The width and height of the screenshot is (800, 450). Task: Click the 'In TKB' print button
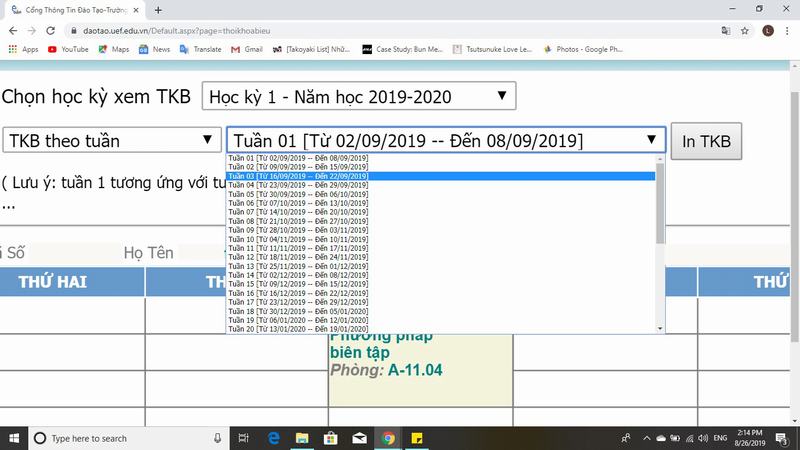(706, 140)
